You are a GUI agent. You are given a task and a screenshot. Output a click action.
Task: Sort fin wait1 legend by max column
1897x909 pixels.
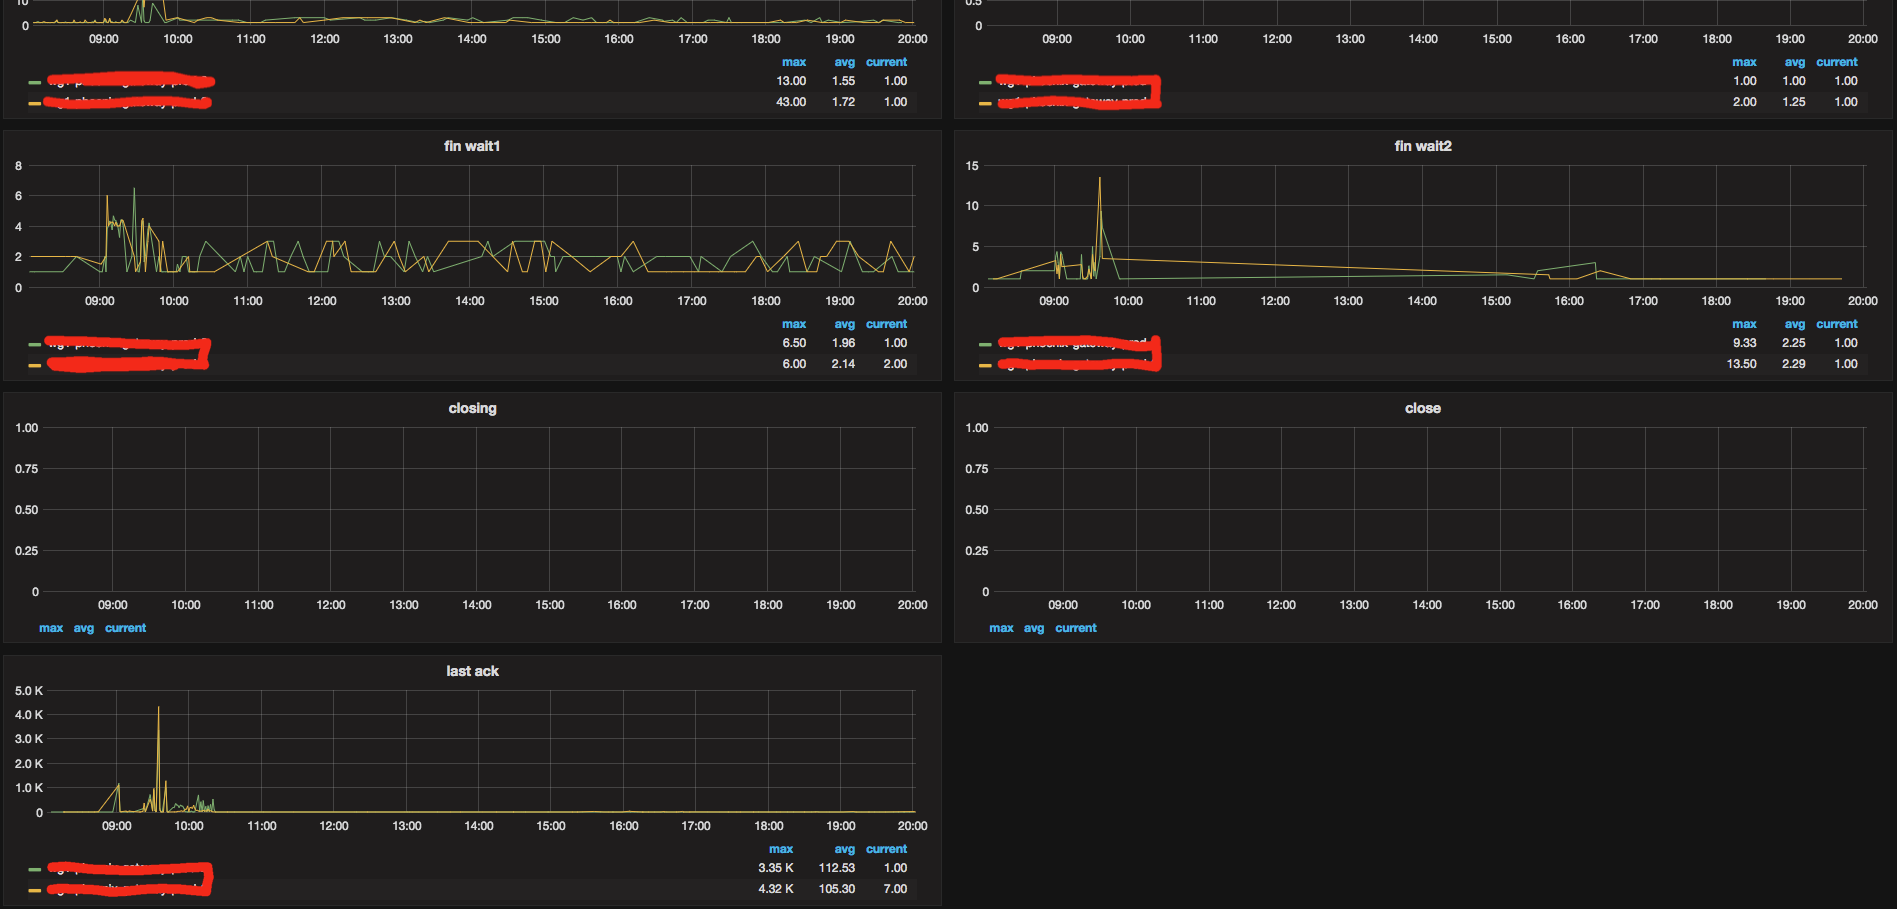click(x=794, y=324)
